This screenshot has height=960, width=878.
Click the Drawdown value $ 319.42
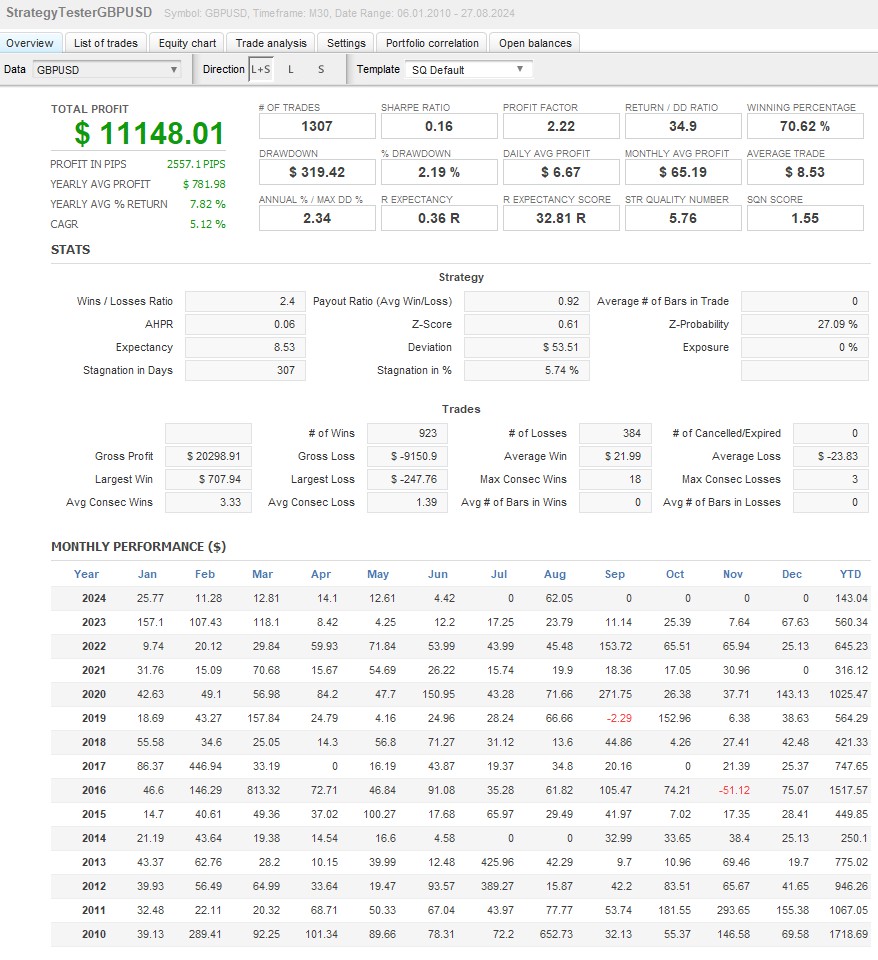click(x=317, y=173)
